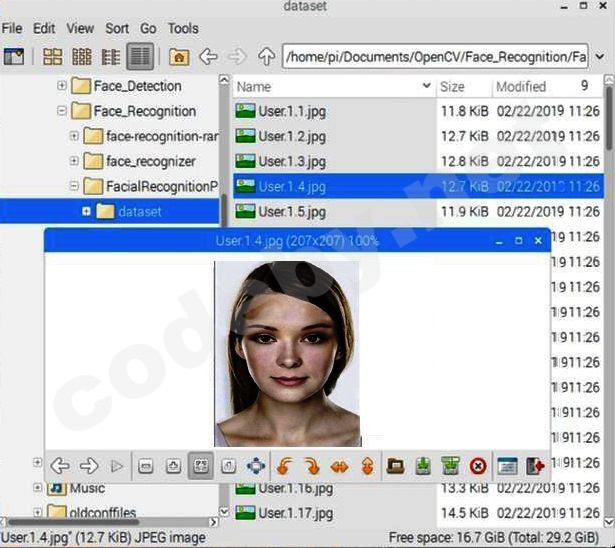Sort files by the Size column
615x548 pixels.
pyautogui.click(x=464, y=86)
